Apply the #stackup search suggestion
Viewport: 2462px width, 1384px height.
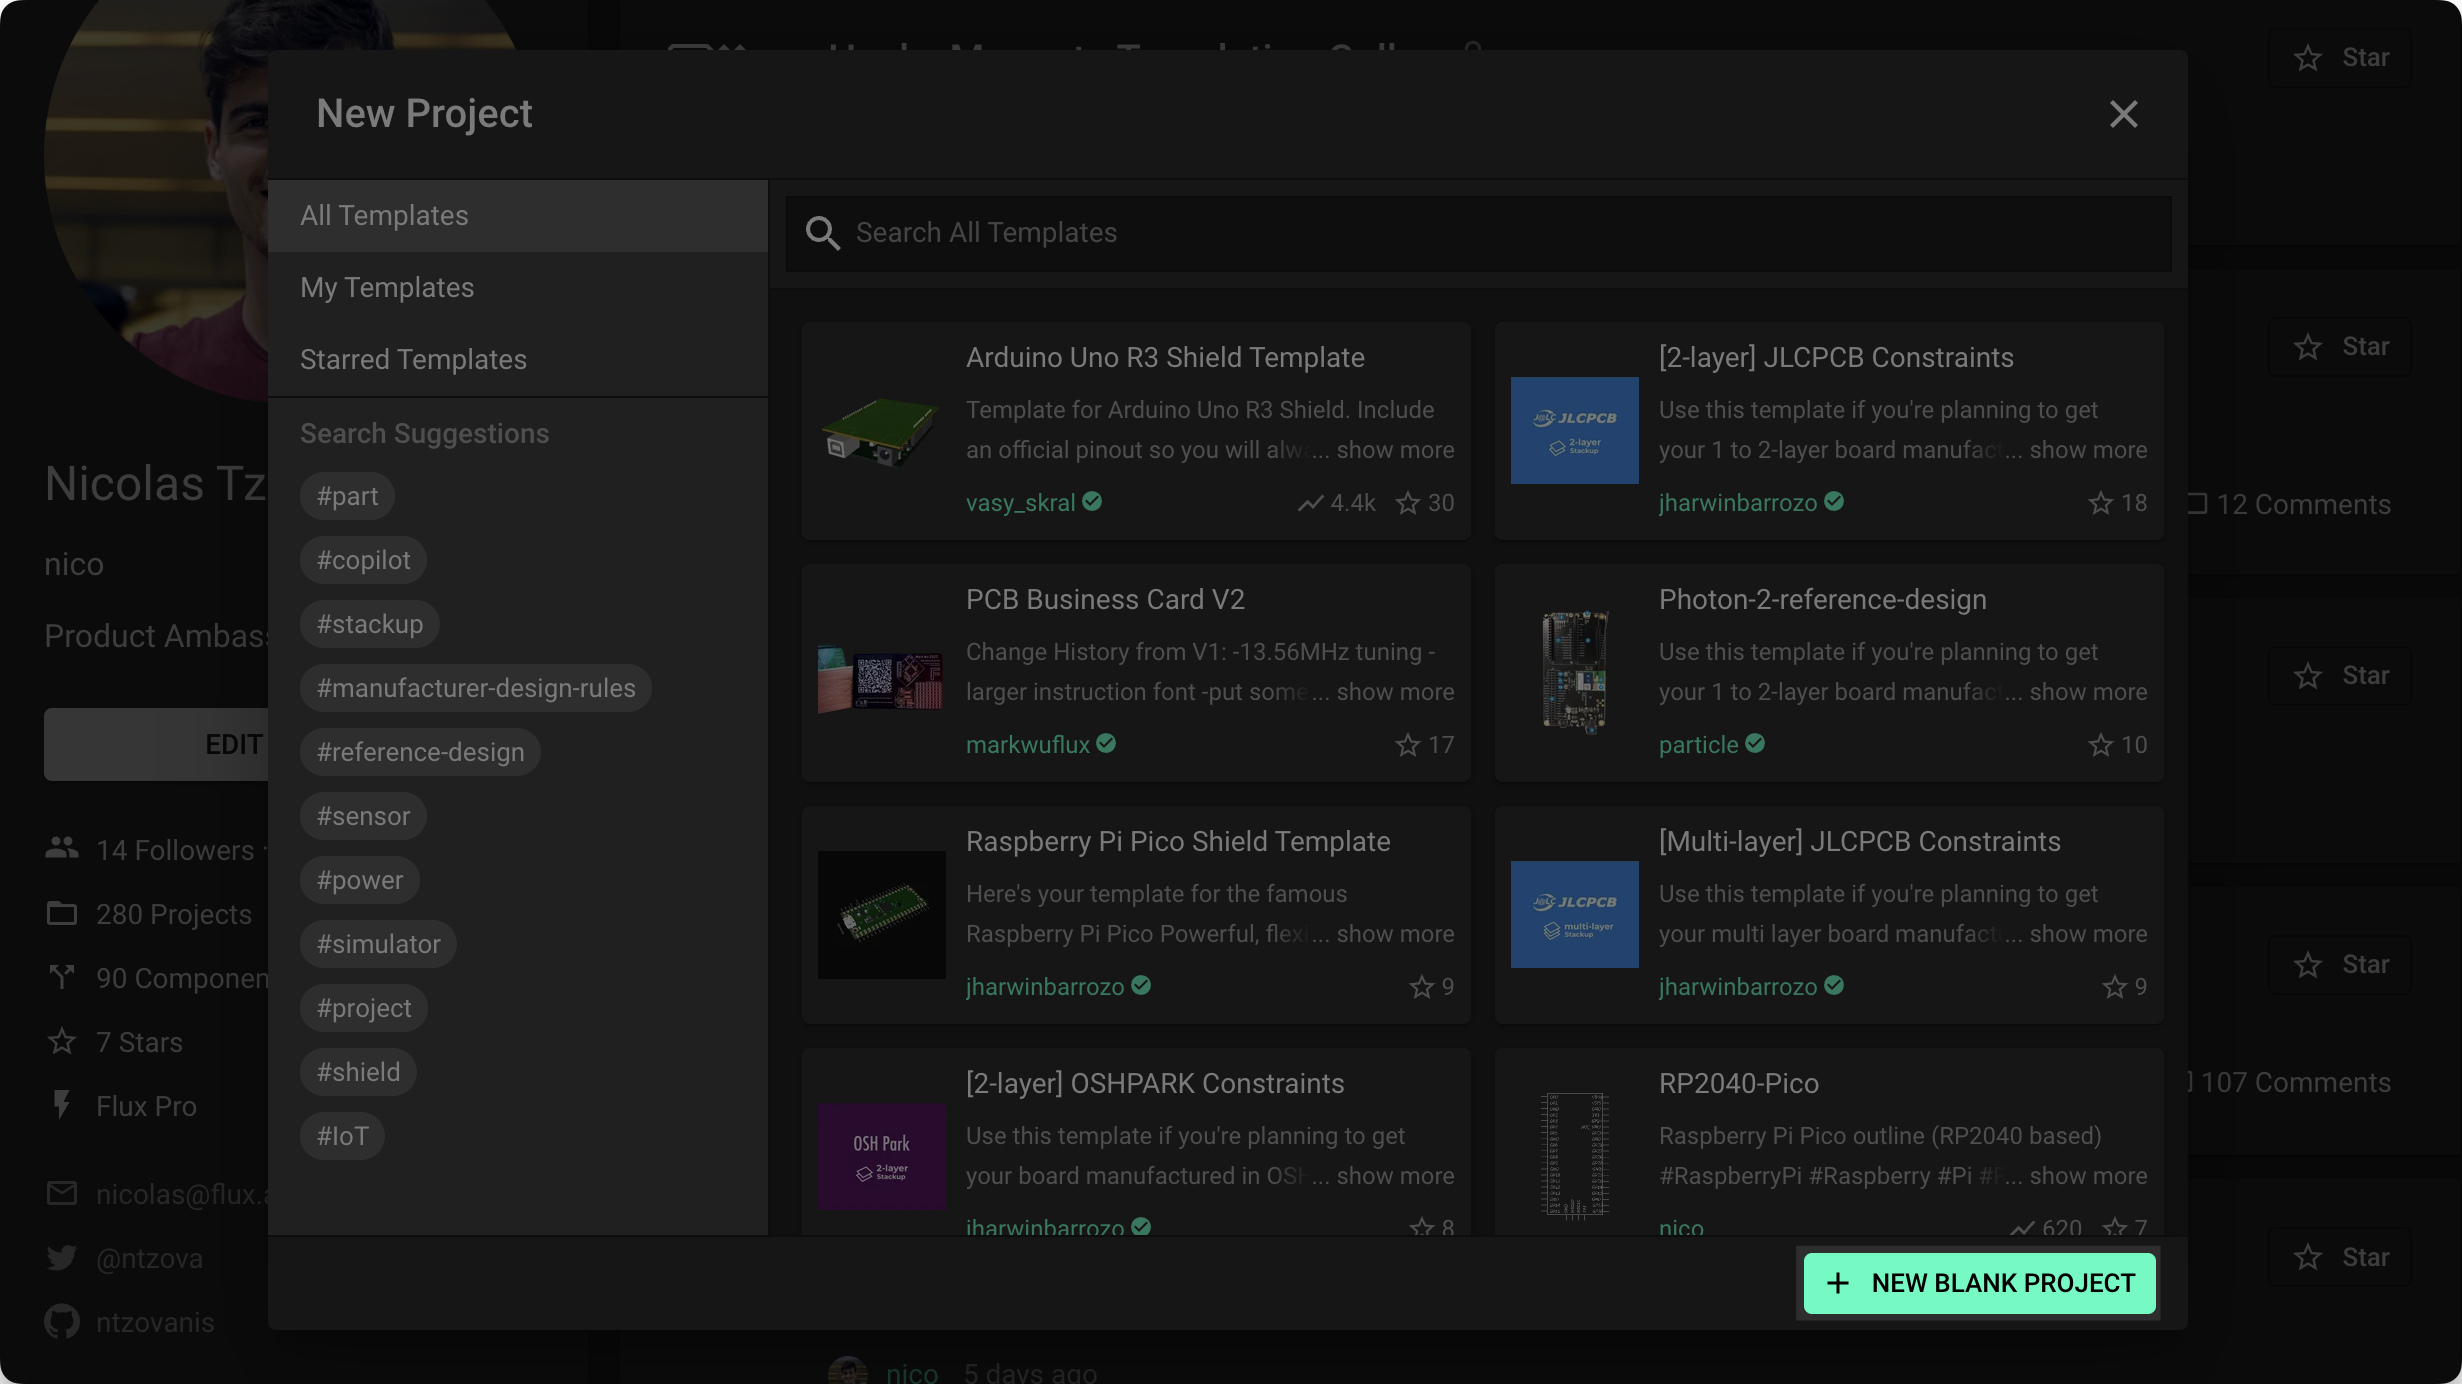(x=369, y=625)
